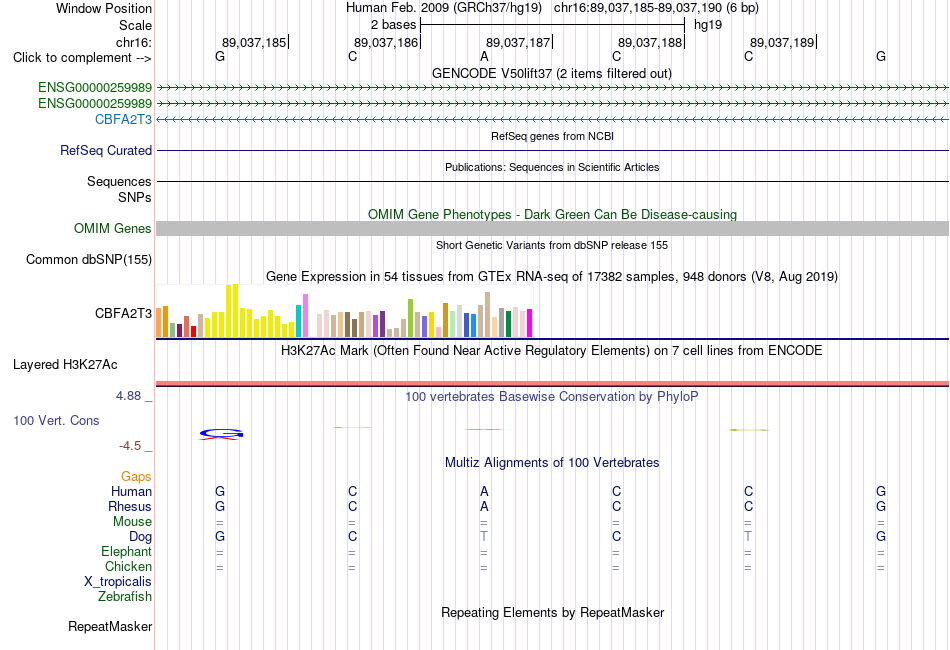The width and height of the screenshot is (950, 650).
Task: Click the CBFA2T3 gene label in GENCODE track
Action: pyautogui.click(x=123, y=119)
